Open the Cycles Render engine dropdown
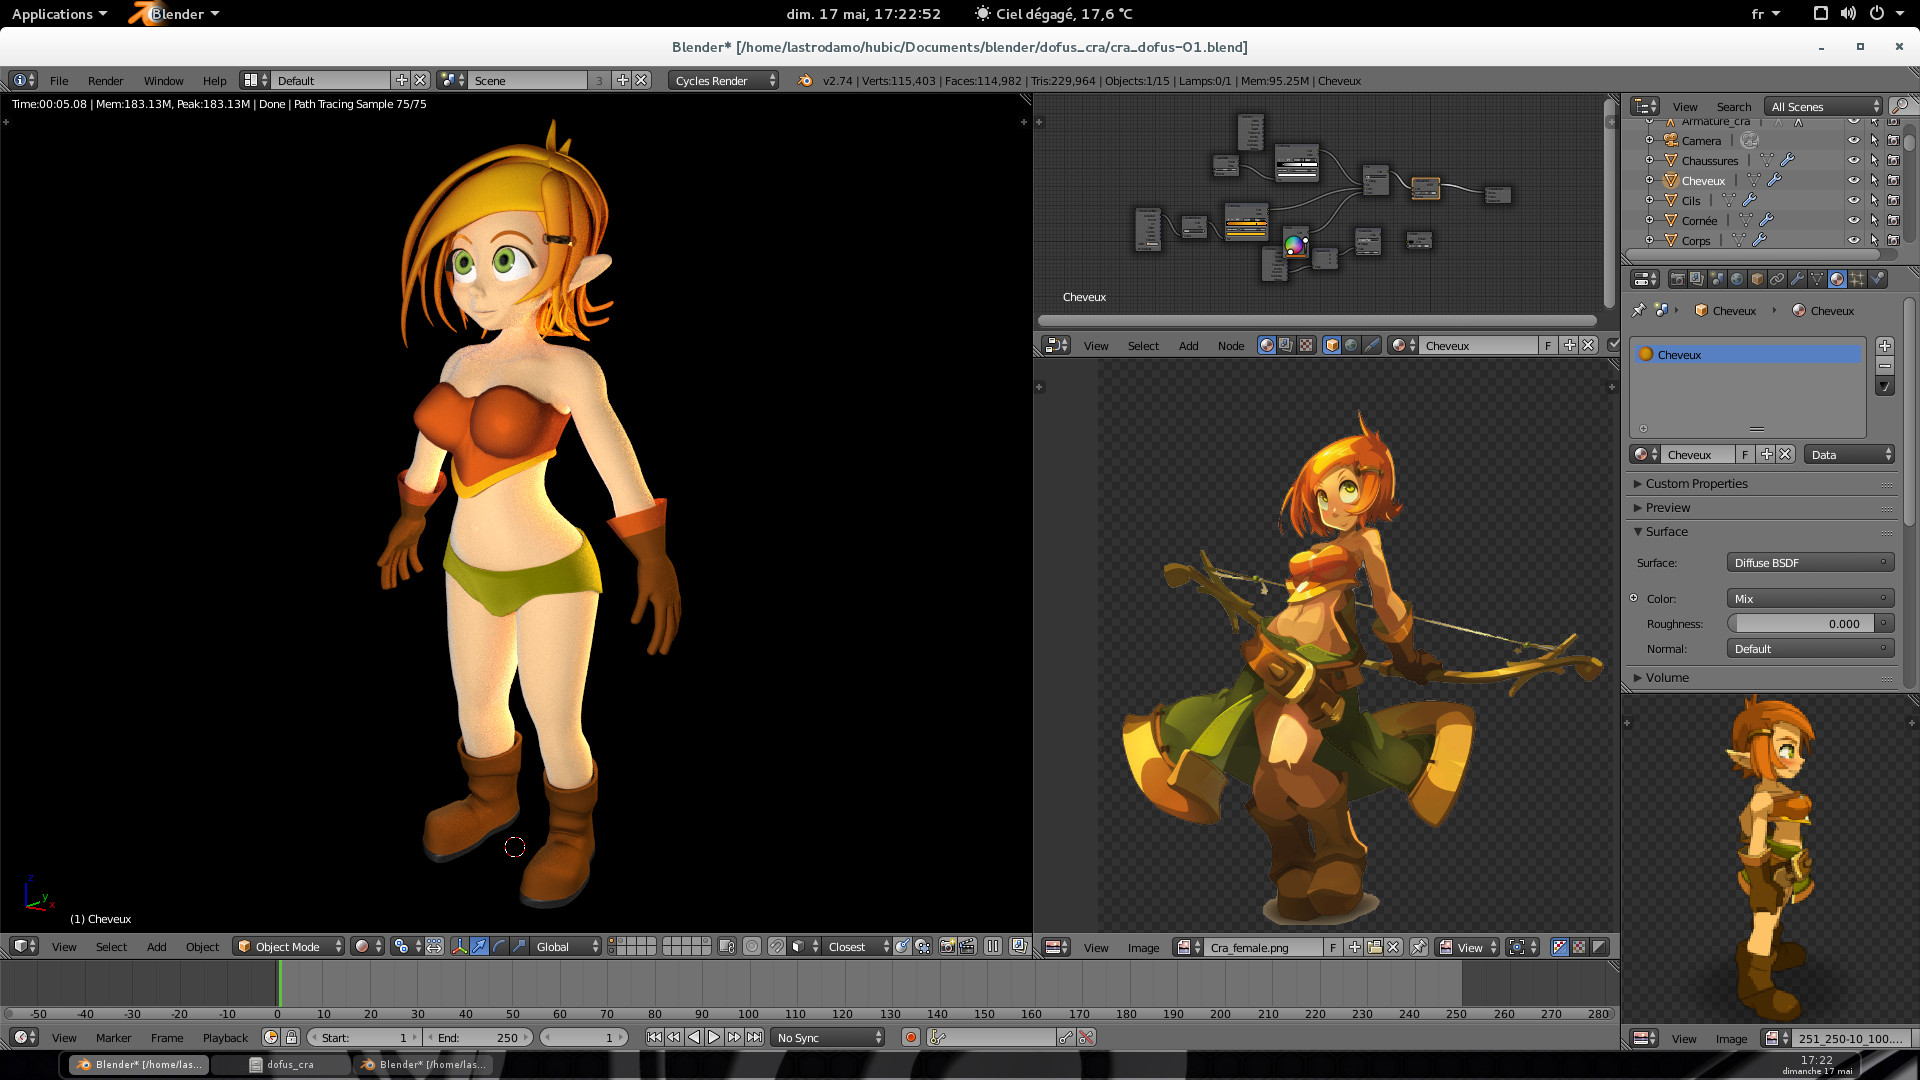 coord(724,81)
